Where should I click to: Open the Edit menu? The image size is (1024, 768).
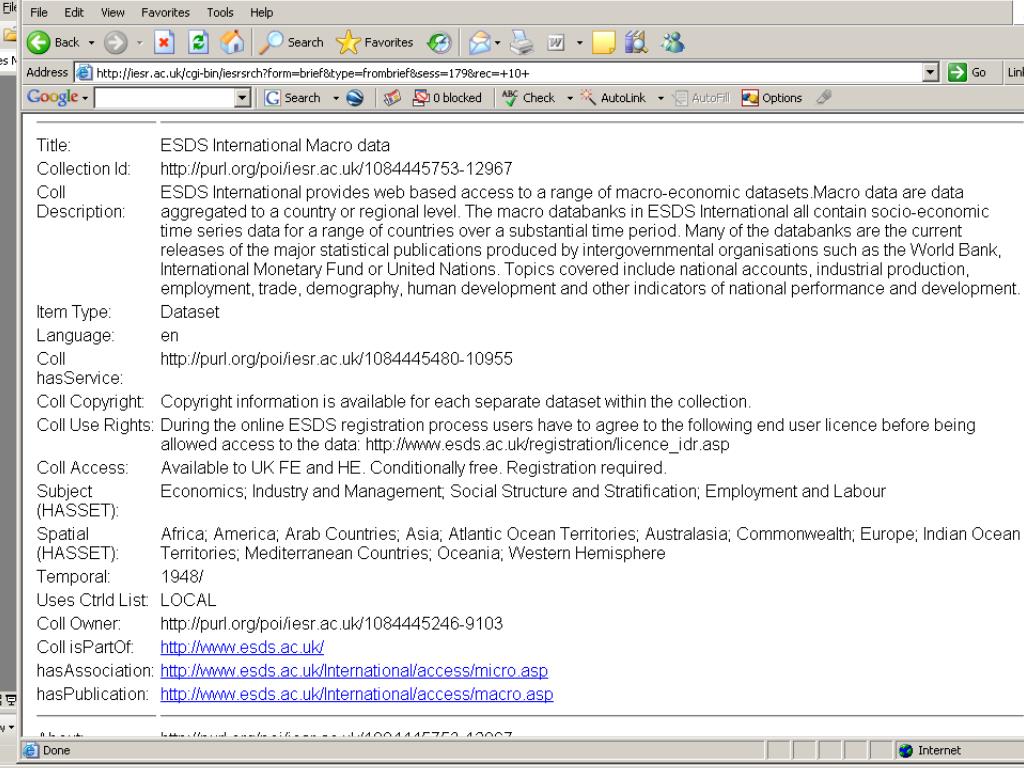coord(74,12)
